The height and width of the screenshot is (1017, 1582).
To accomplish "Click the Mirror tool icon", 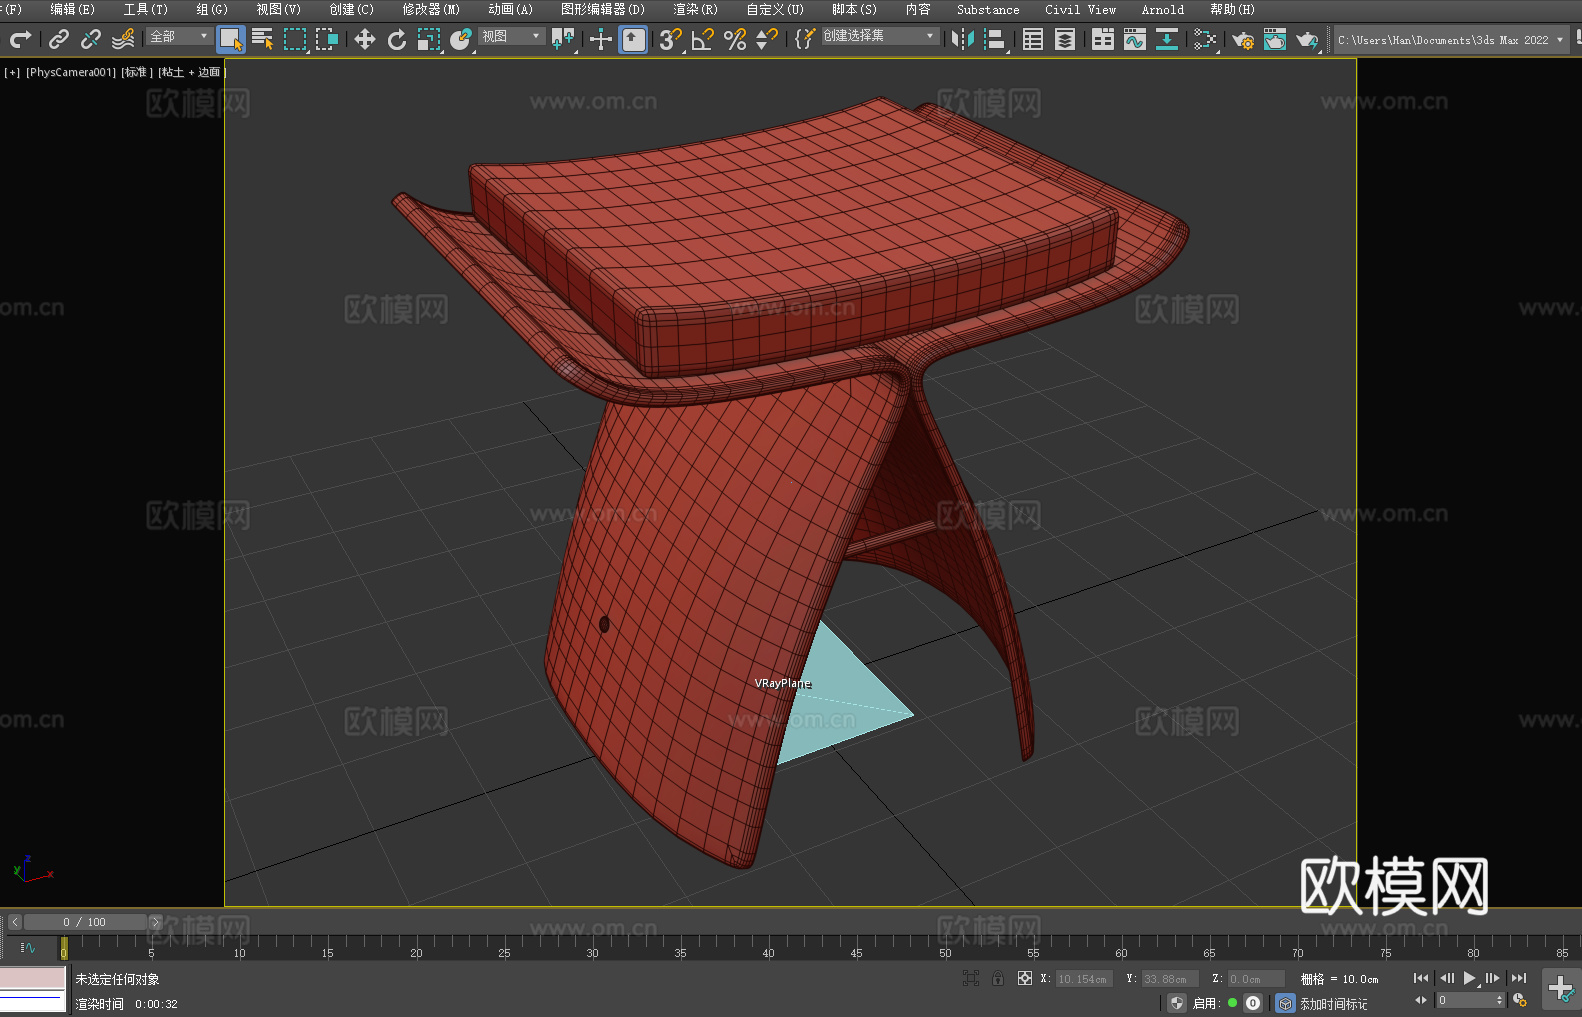I will point(963,39).
